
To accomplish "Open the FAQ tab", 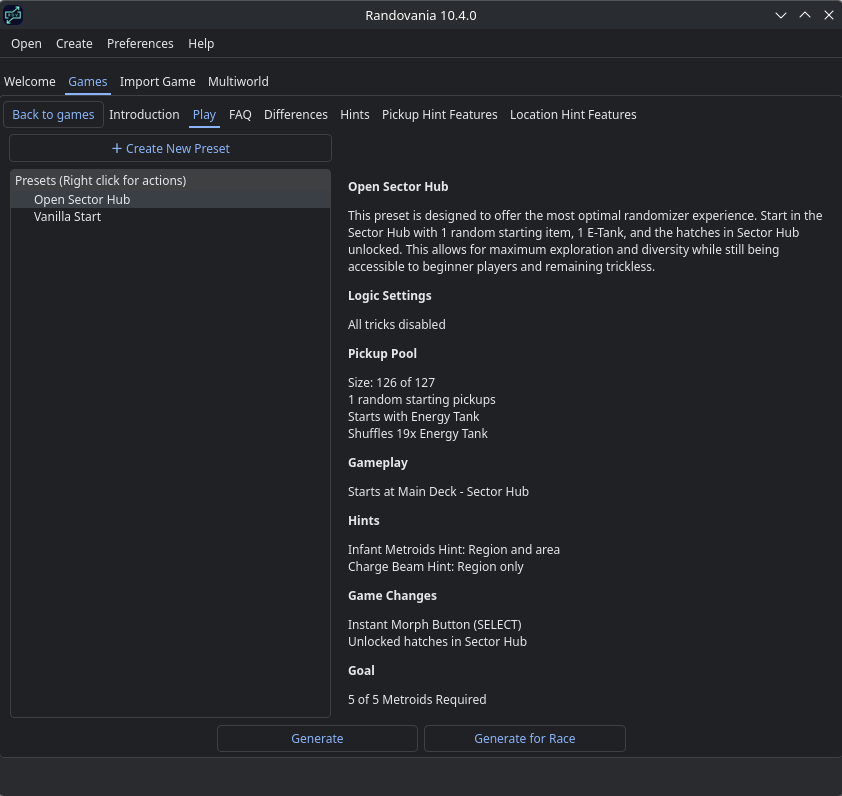I will (240, 115).
